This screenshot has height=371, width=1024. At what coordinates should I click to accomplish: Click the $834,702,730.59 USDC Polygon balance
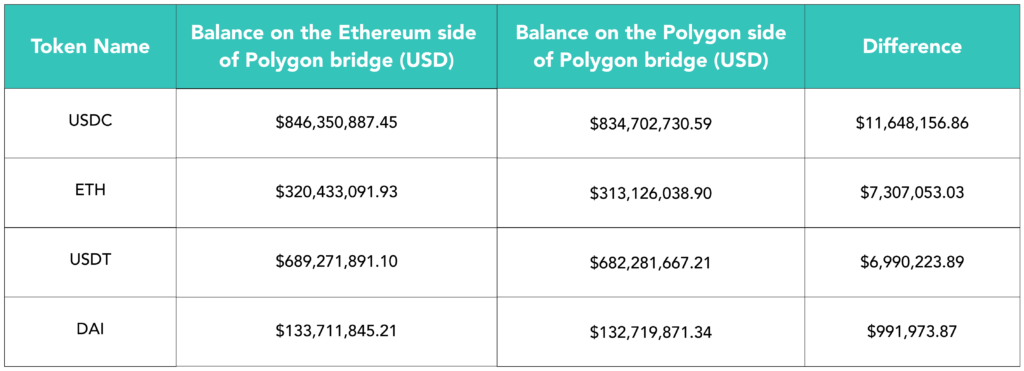click(x=650, y=123)
